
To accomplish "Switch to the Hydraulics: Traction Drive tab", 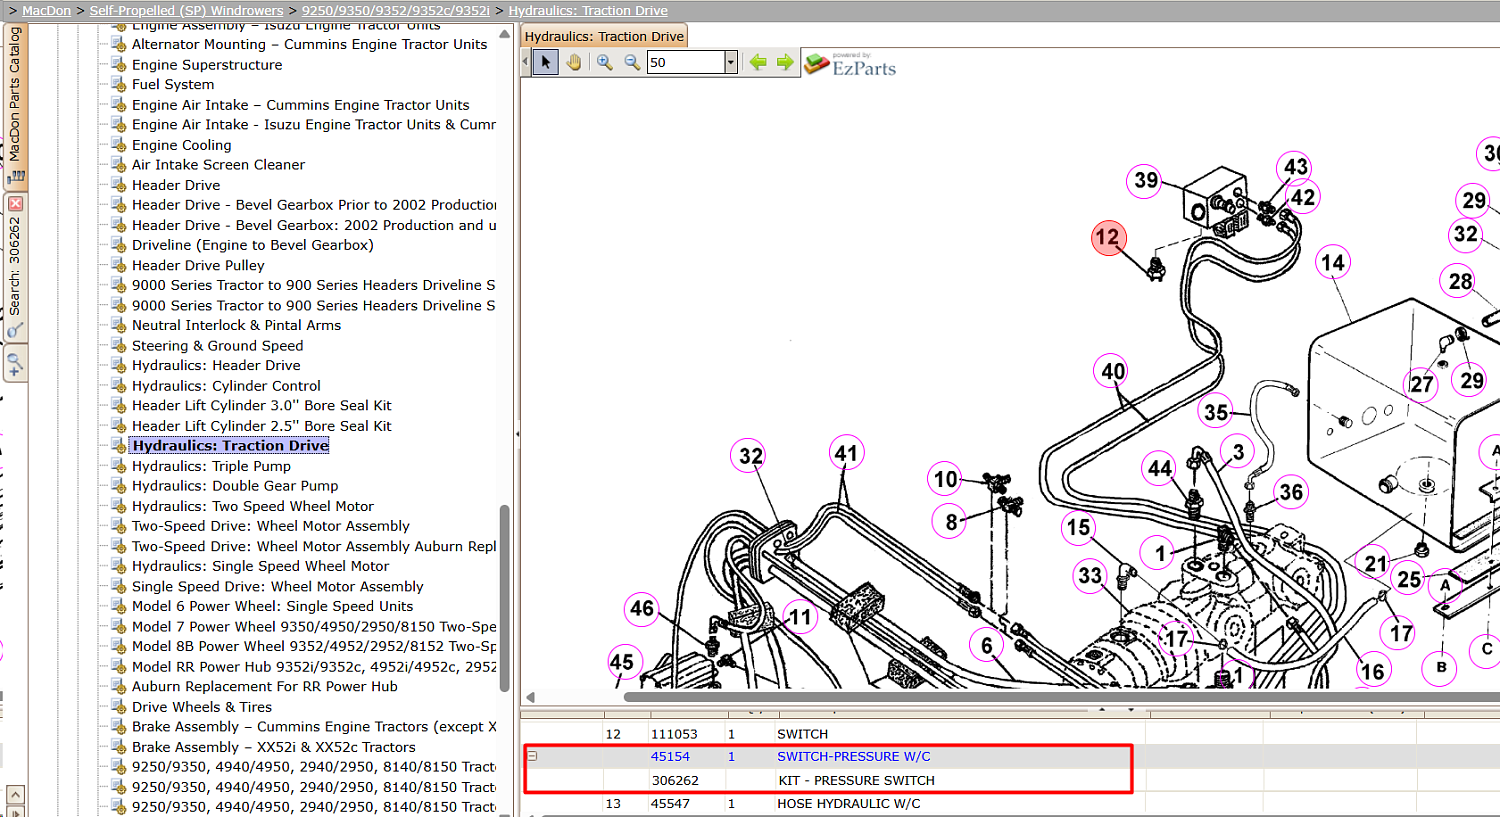I will pyautogui.click(x=604, y=36).
